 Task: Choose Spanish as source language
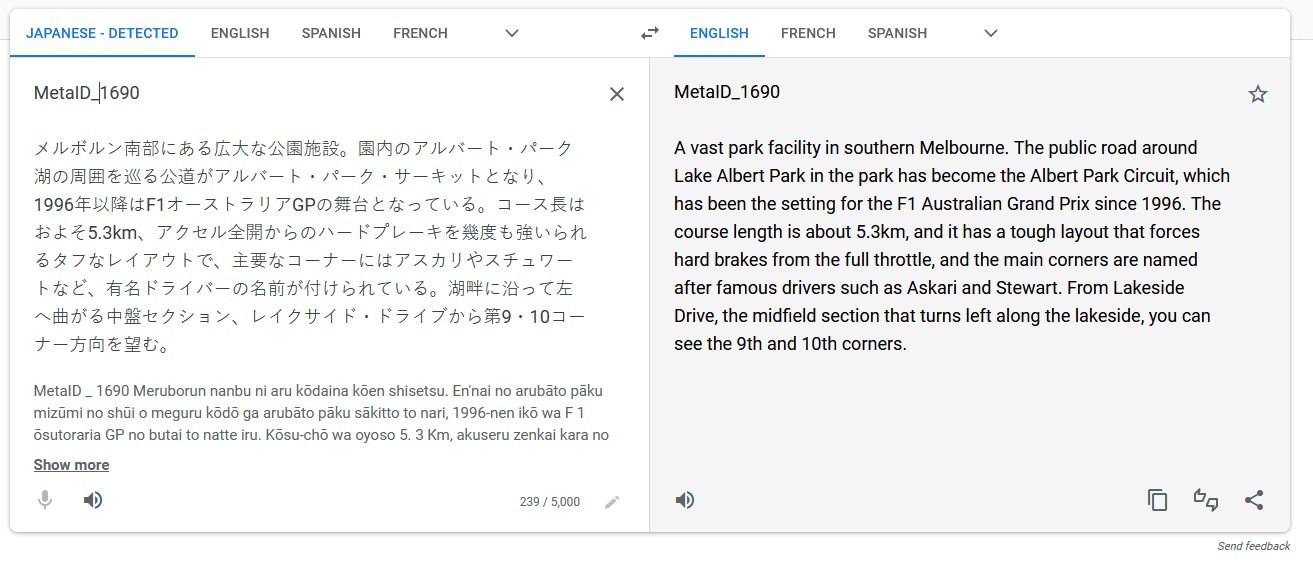[331, 33]
